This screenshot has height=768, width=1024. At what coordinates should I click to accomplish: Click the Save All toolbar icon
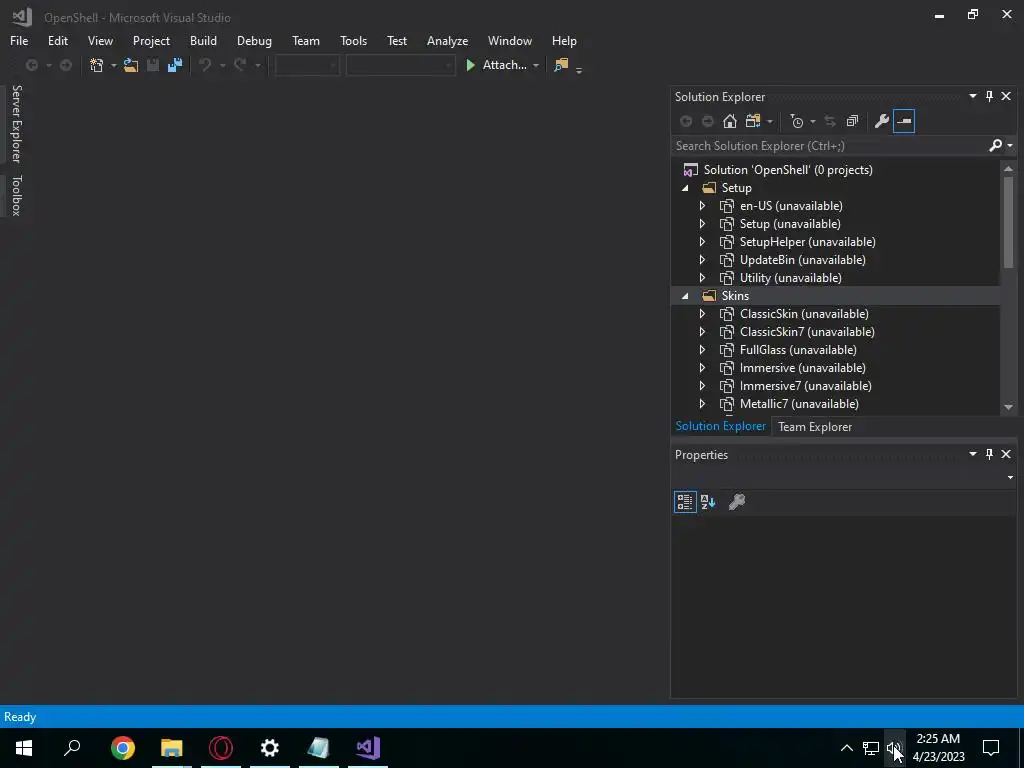pos(174,65)
